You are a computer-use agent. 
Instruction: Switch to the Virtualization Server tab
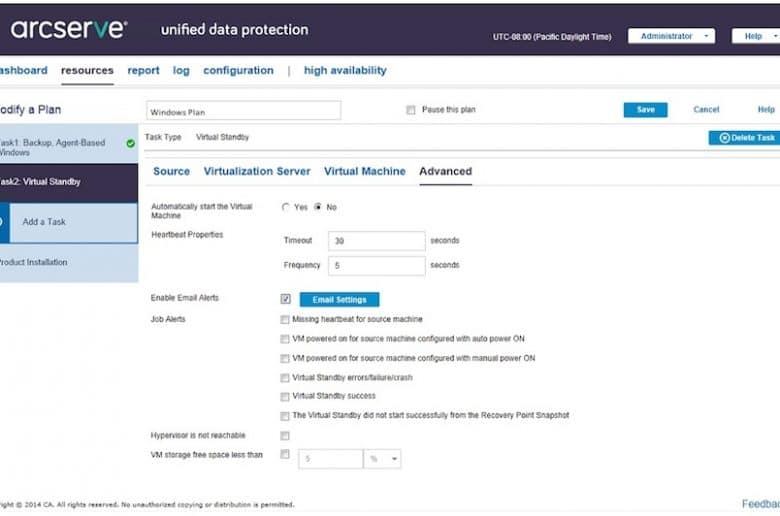click(257, 171)
